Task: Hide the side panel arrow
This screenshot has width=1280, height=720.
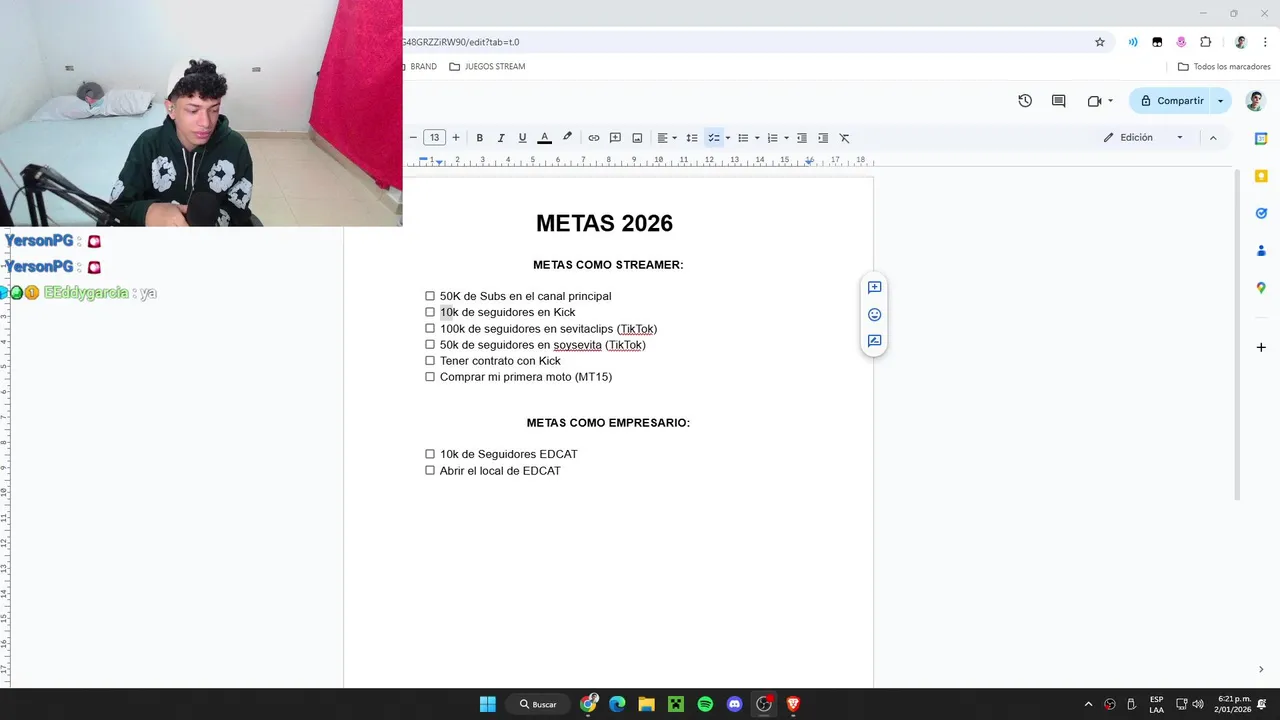Action: click(x=1261, y=669)
